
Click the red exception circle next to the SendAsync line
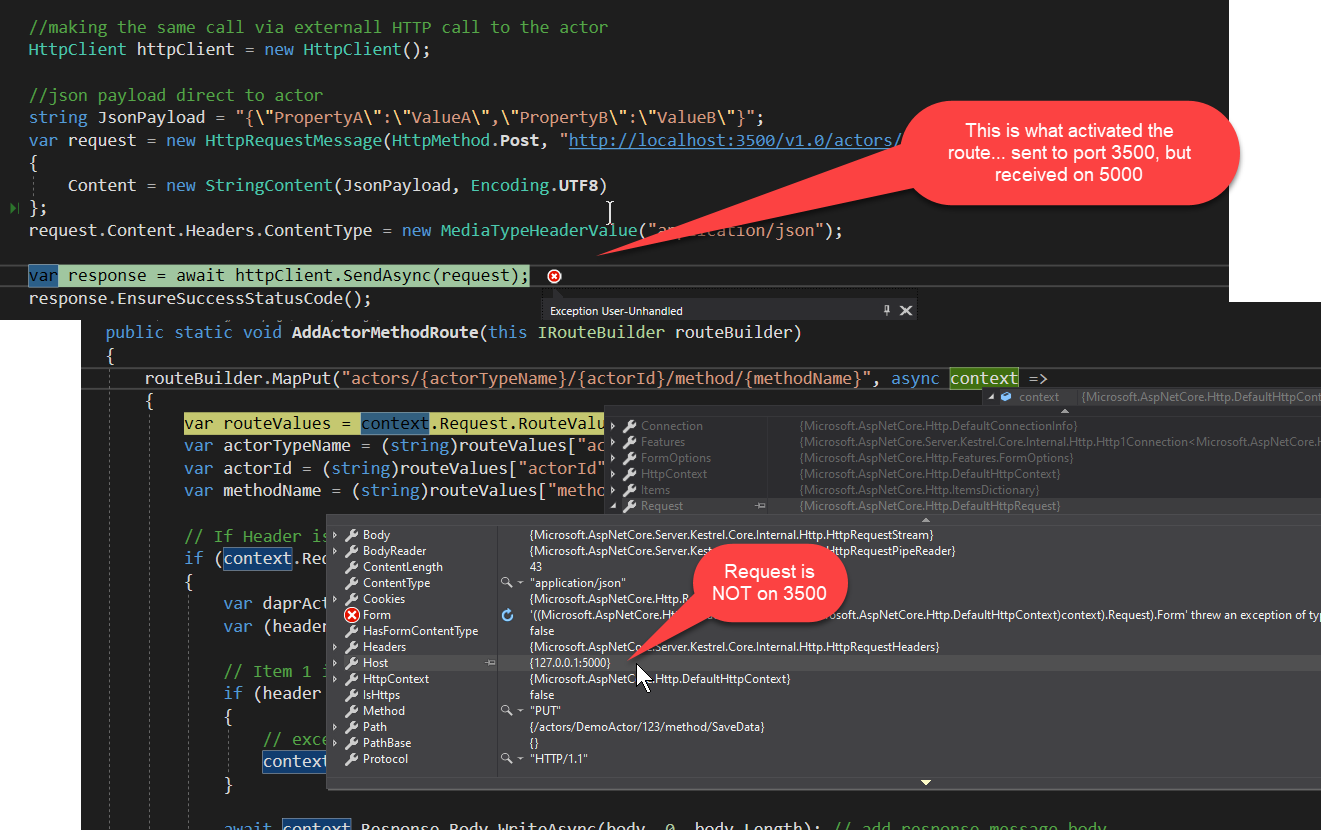click(x=554, y=276)
